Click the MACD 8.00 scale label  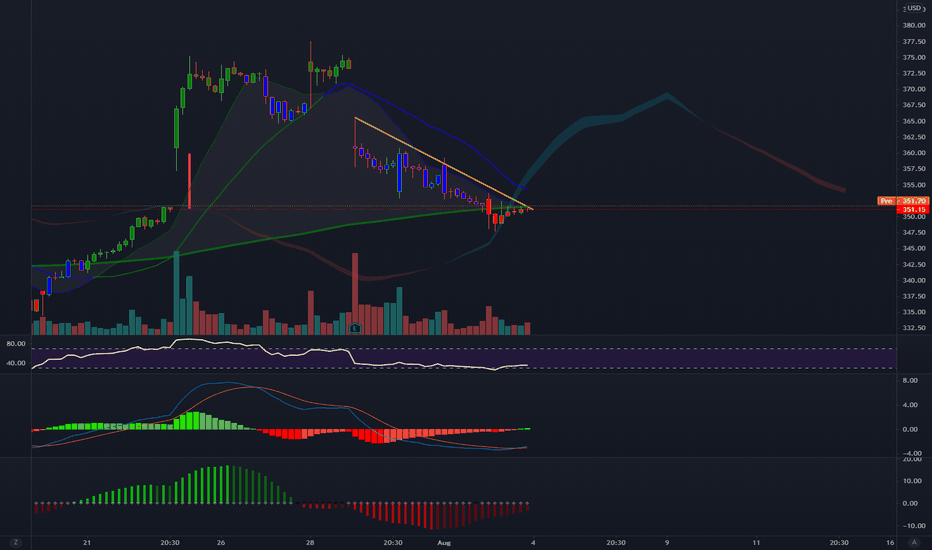point(910,381)
